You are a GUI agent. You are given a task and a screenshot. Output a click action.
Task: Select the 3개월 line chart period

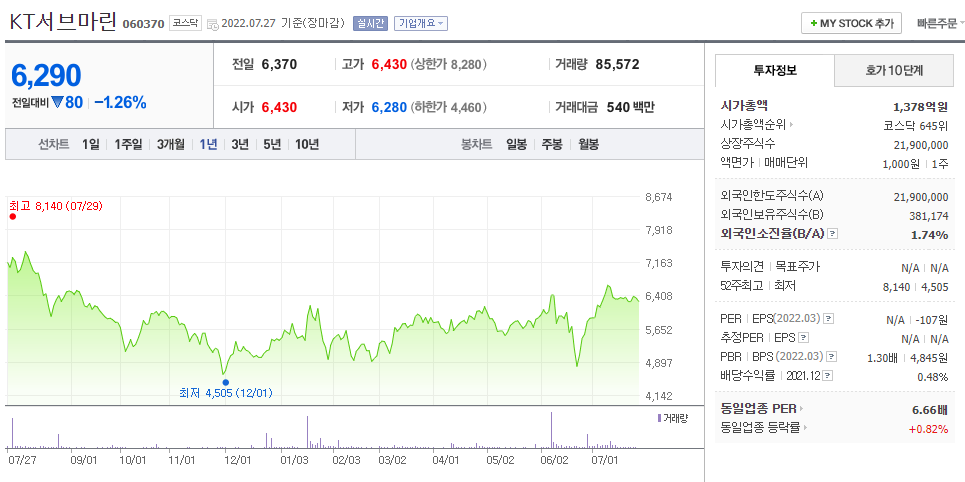(170, 145)
